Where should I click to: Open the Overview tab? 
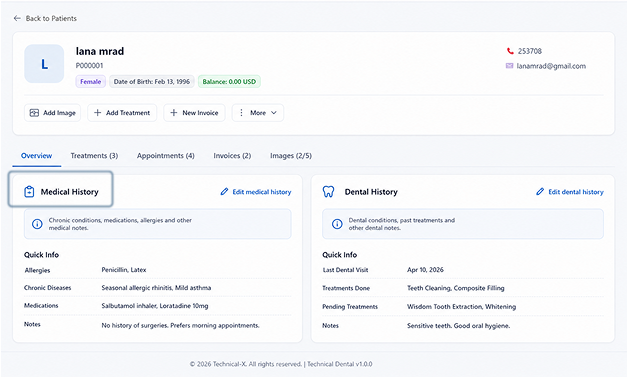click(x=36, y=156)
